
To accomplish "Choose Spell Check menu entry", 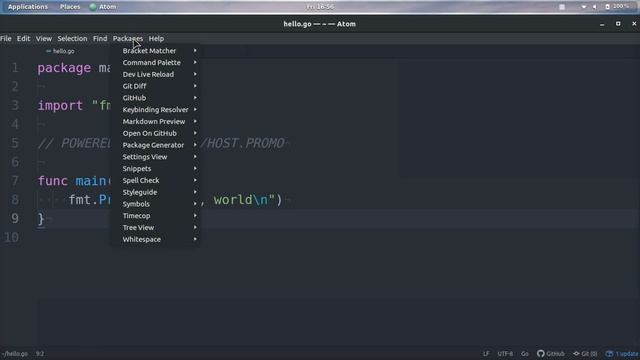I will tap(156, 180).
